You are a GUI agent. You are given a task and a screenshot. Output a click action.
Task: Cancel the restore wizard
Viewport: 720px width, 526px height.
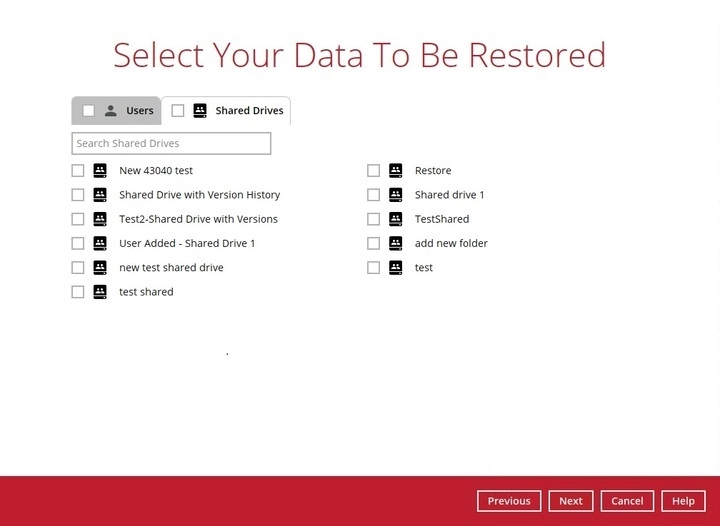(627, 501)
